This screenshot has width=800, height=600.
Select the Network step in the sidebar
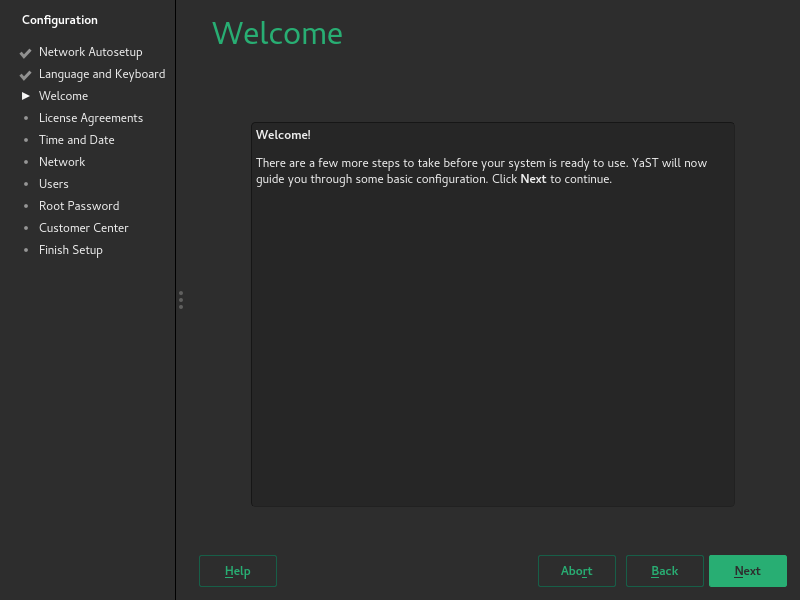pyautogui.click(x=62, y=162)
